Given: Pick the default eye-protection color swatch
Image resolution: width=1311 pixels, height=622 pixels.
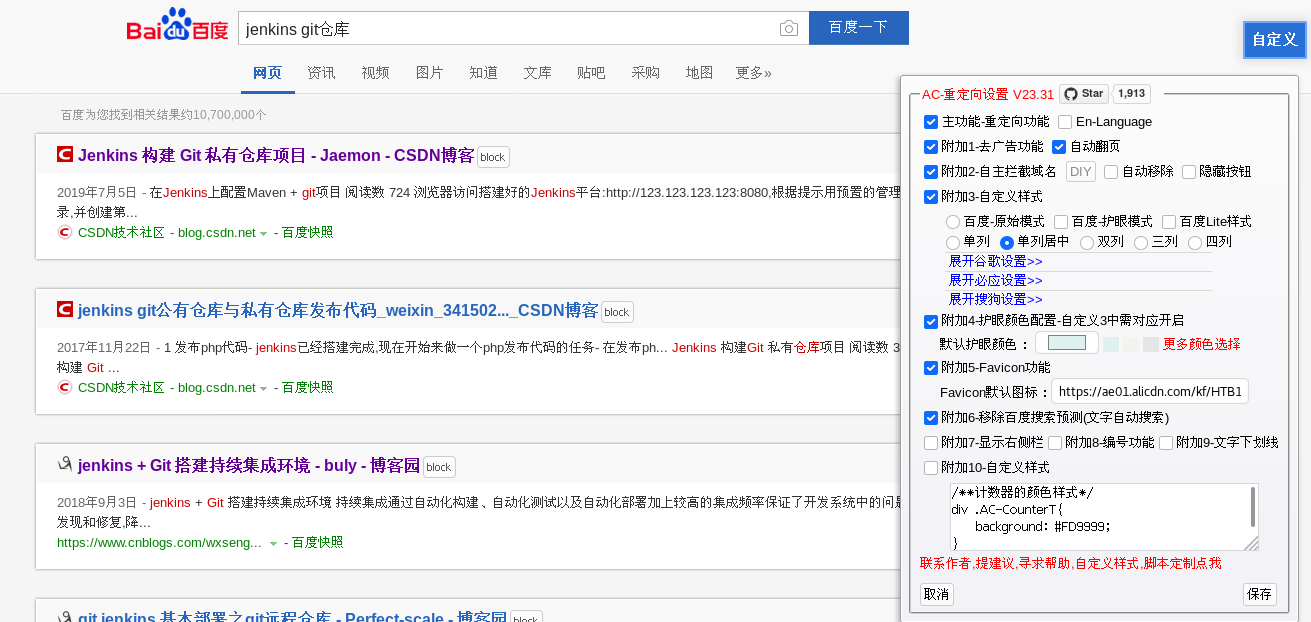Looking at the screenshot, I should pos(1067,343).
